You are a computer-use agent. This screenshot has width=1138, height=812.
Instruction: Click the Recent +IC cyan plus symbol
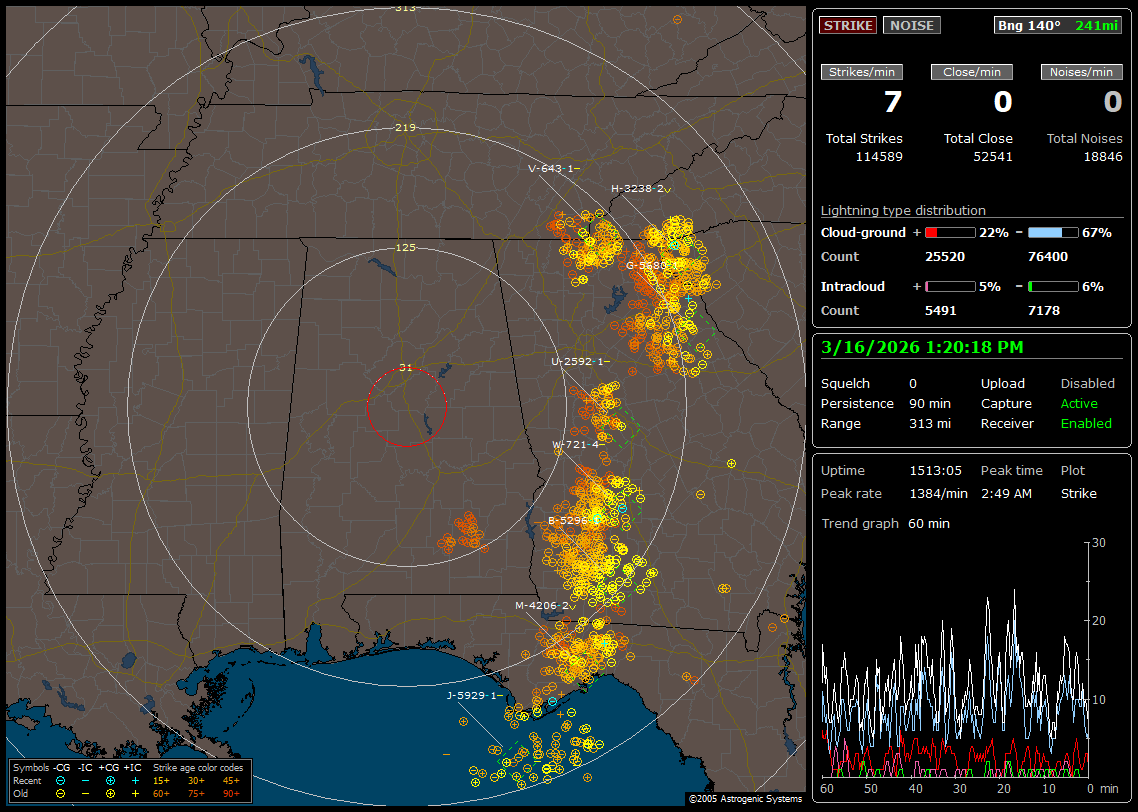click(135, 780)
